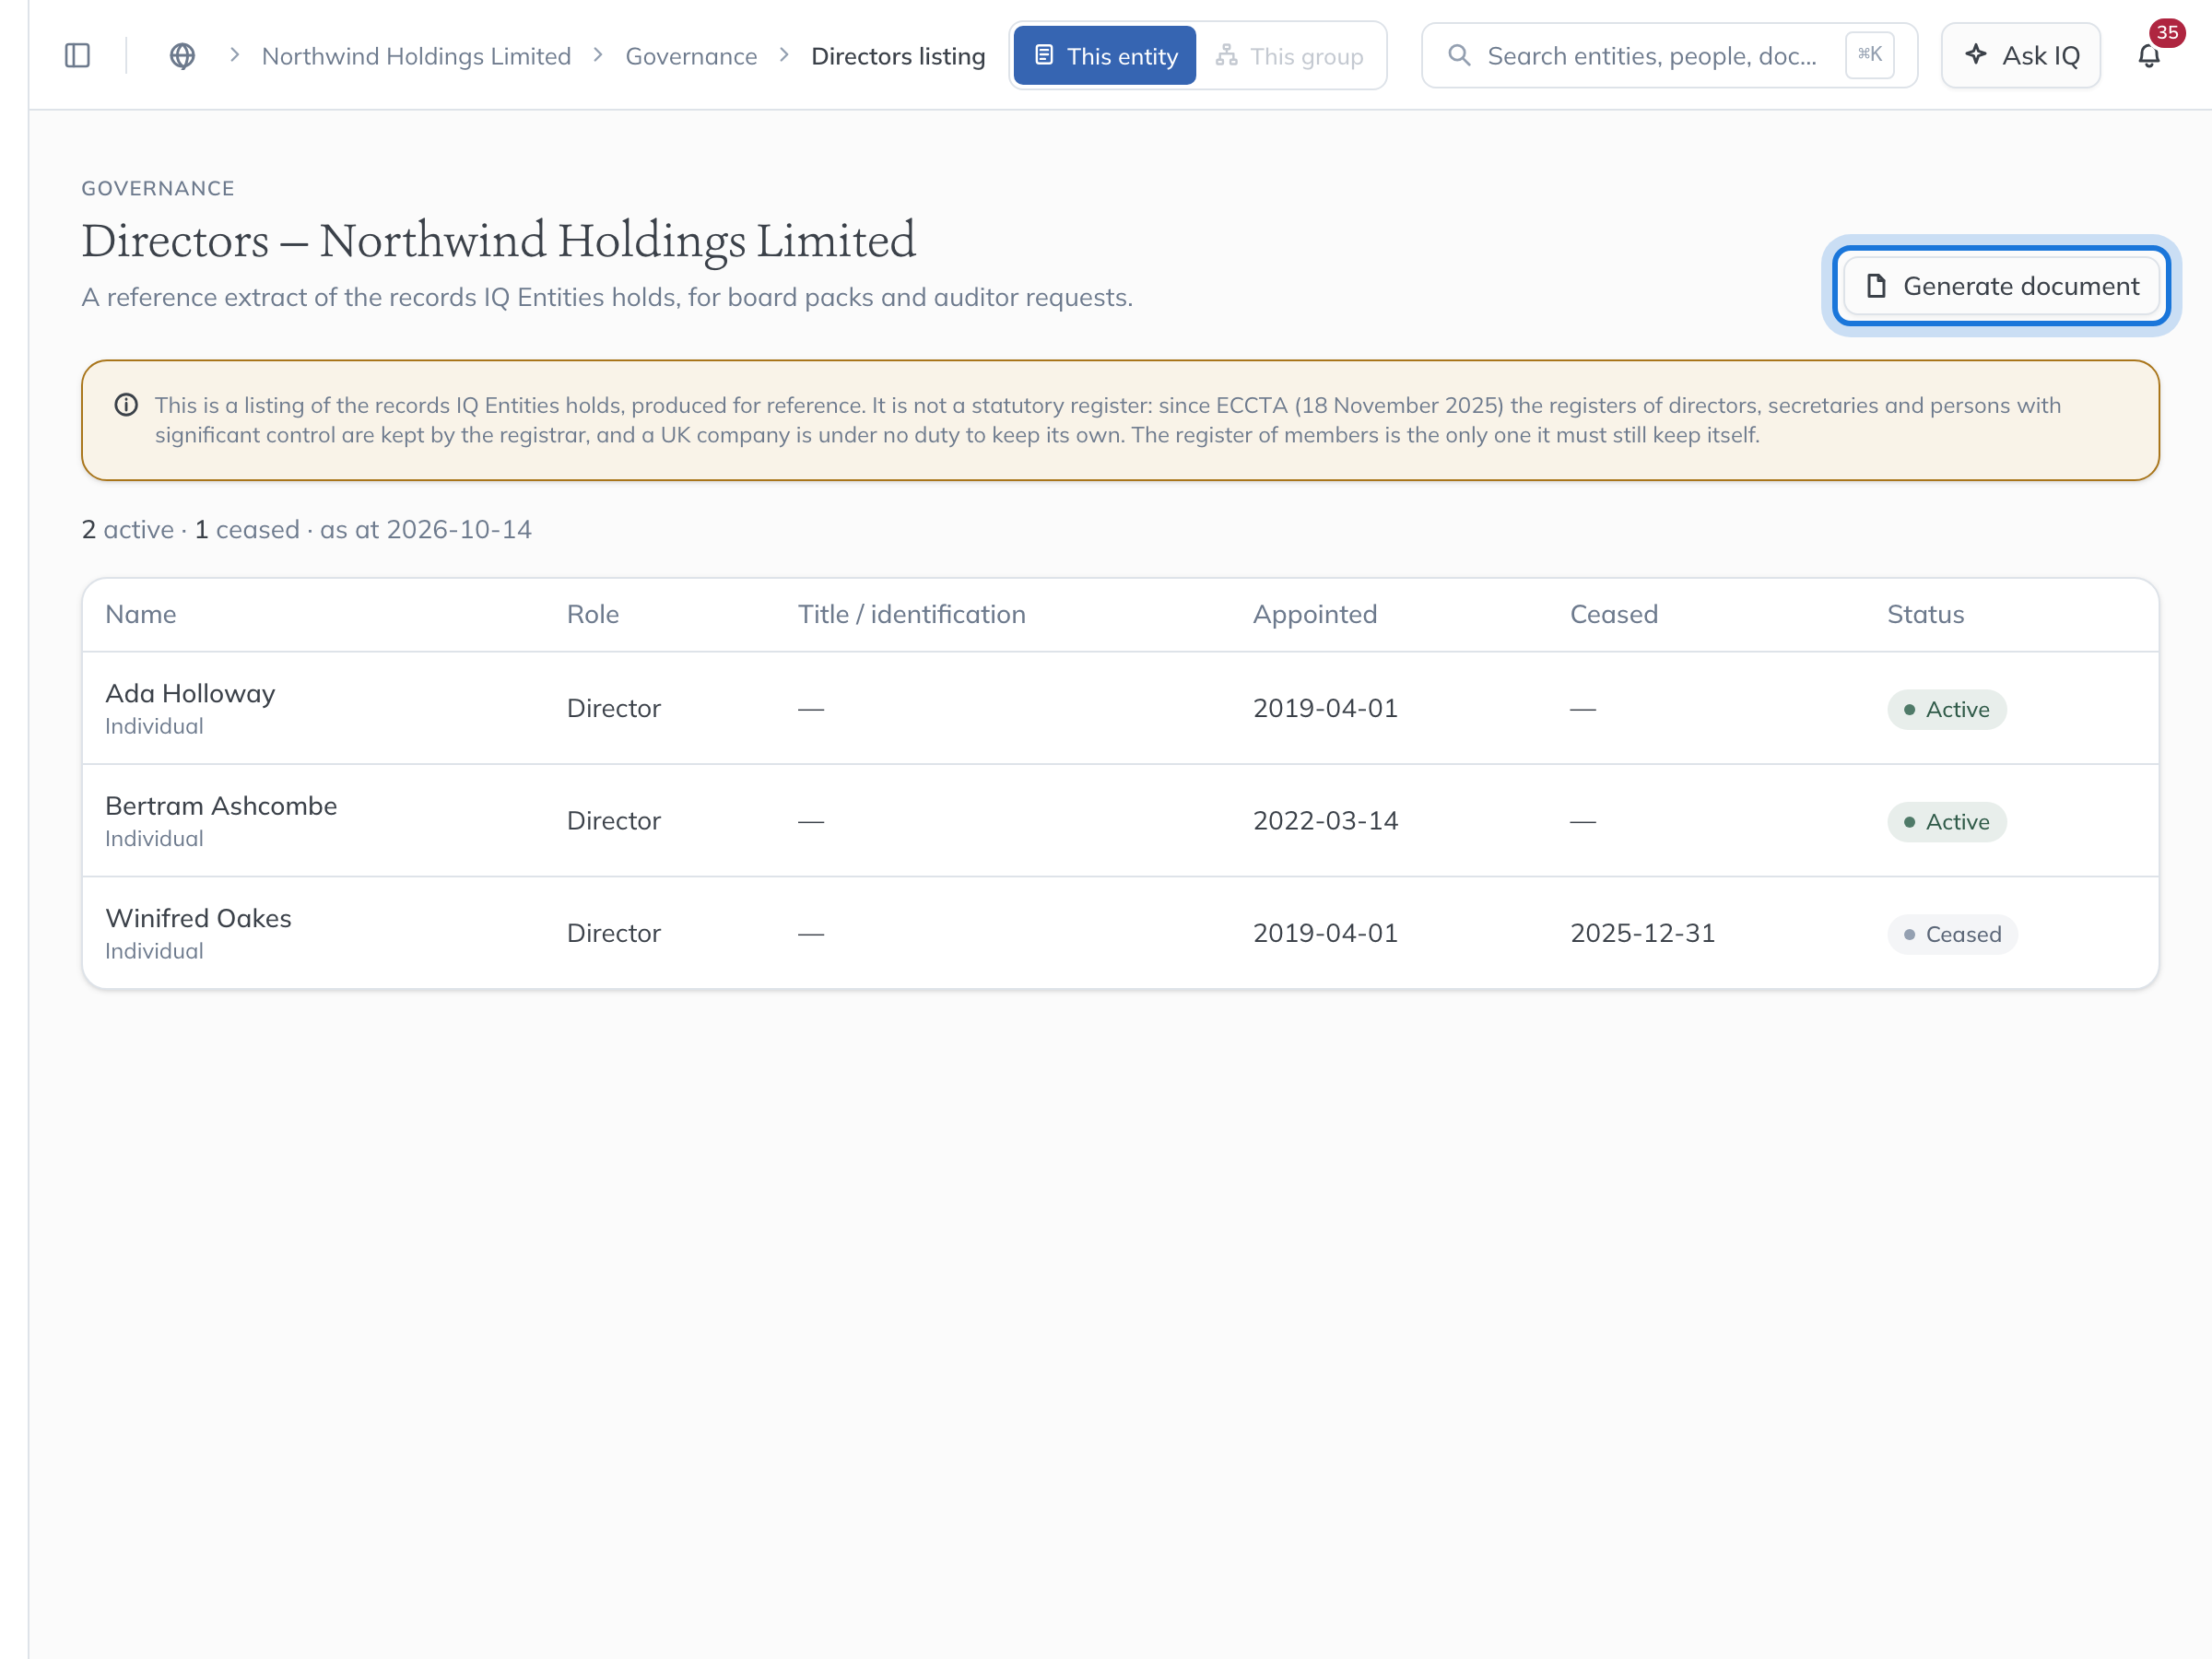Image resolution: width=2212 pixels, height=1659 pixels.
Task: Click the '2 active · 1 ceased' summary line
Action: pos(306,529)
